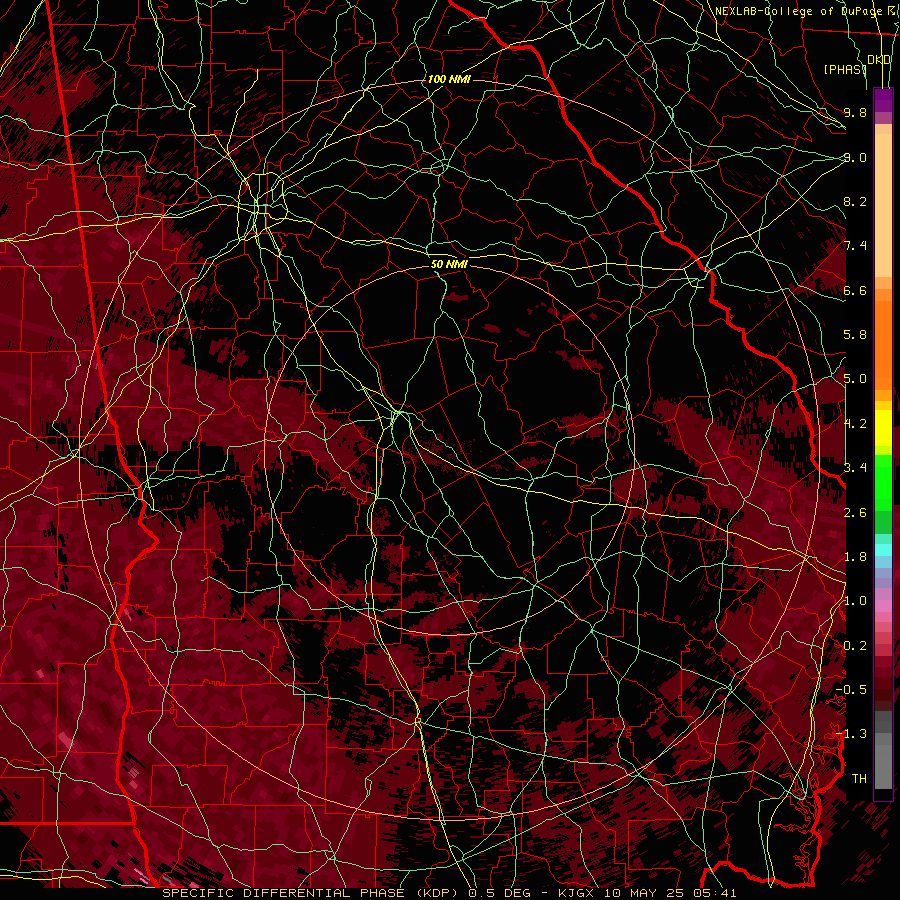The image size is (900, 900).
Task: Pick the cyan segment of the color bar
Action: (883, 550)
